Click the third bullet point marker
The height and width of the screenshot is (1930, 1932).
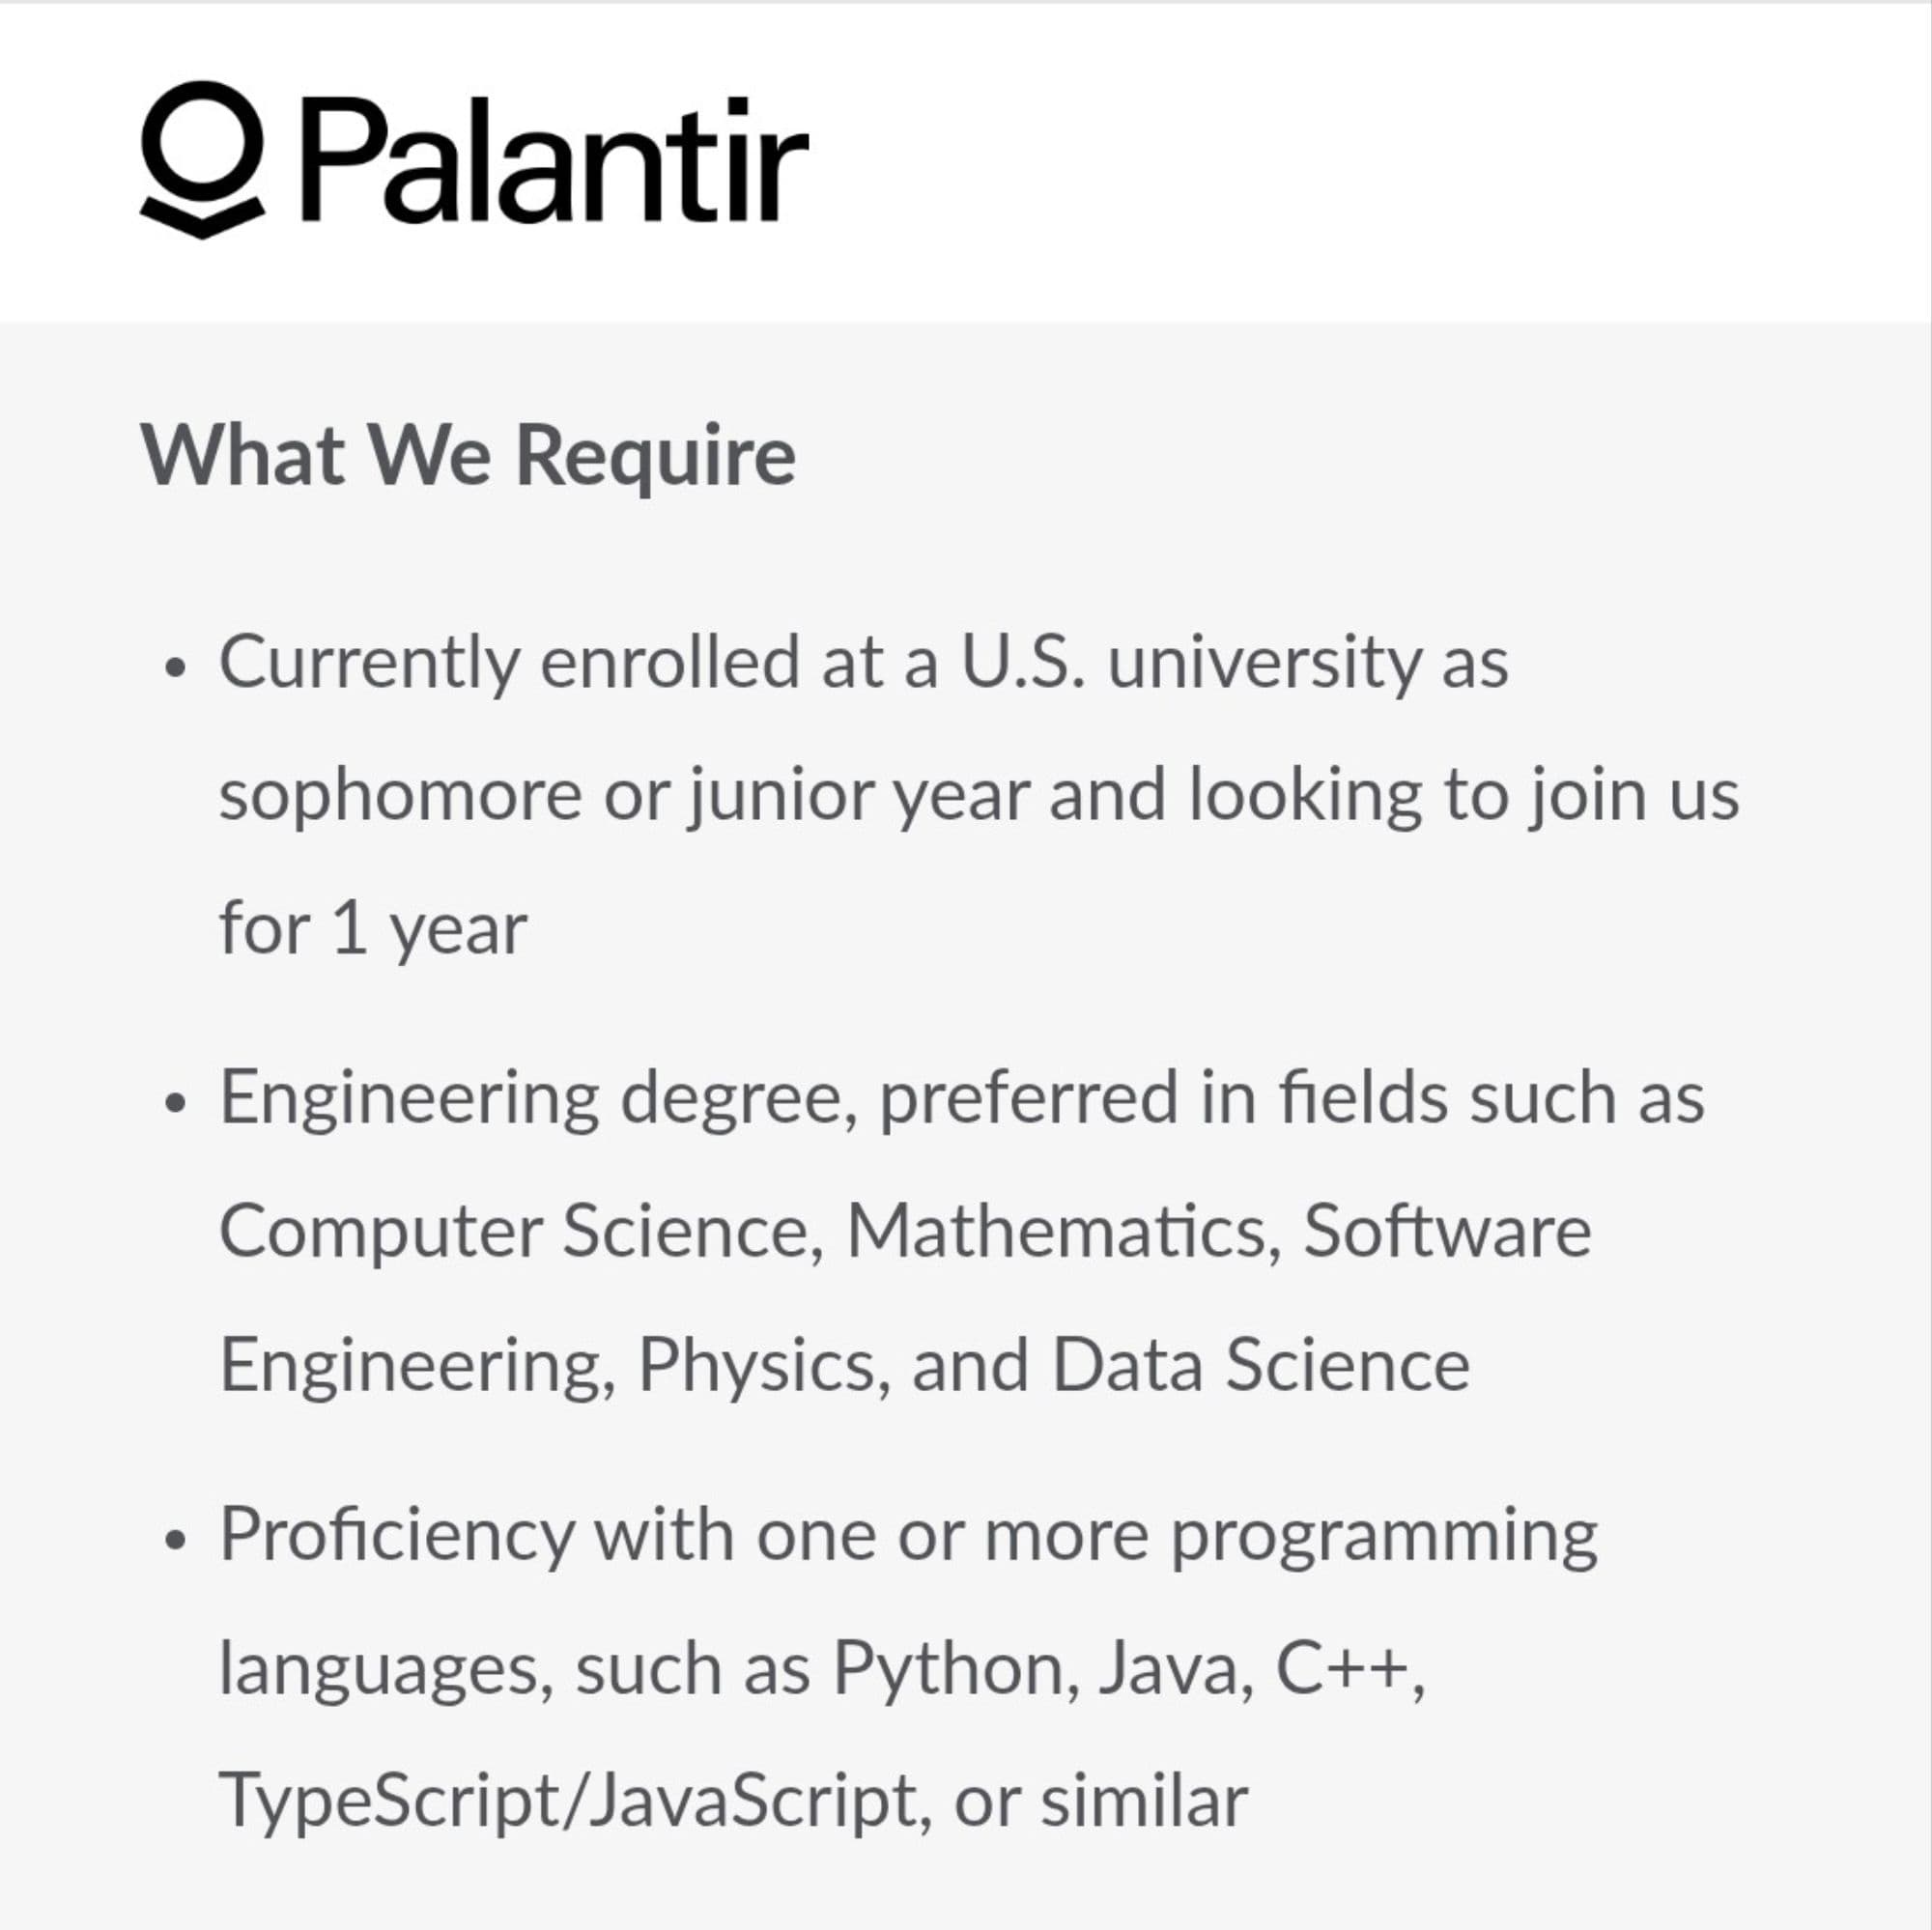coord(176,1540)
